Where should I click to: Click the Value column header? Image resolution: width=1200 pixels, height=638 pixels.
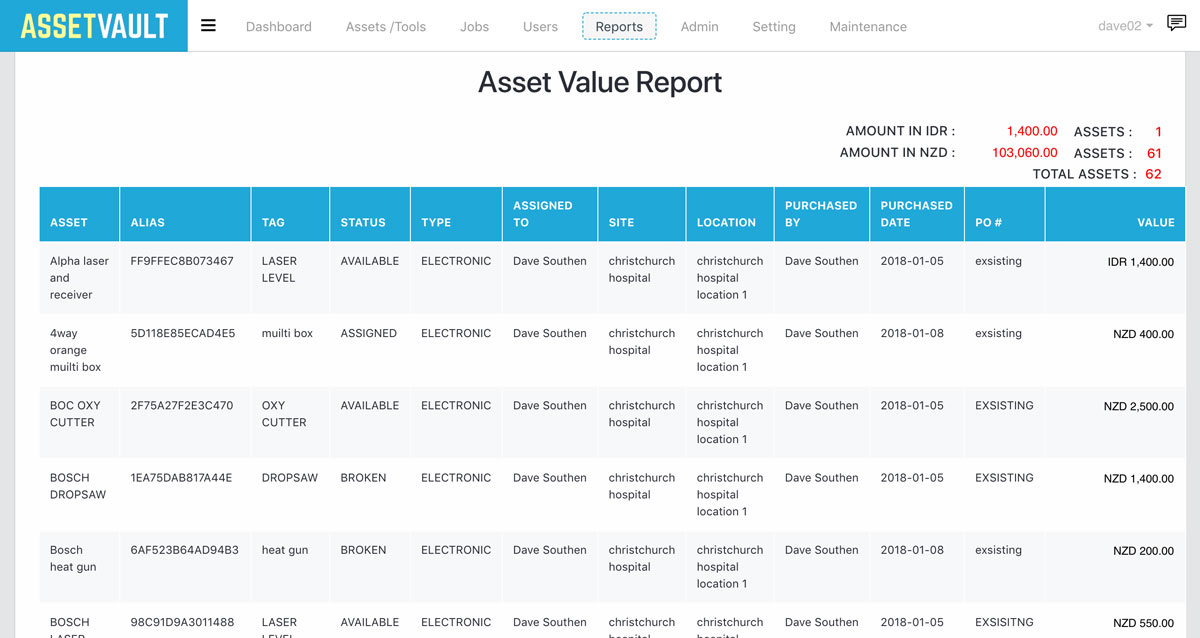1155,222
